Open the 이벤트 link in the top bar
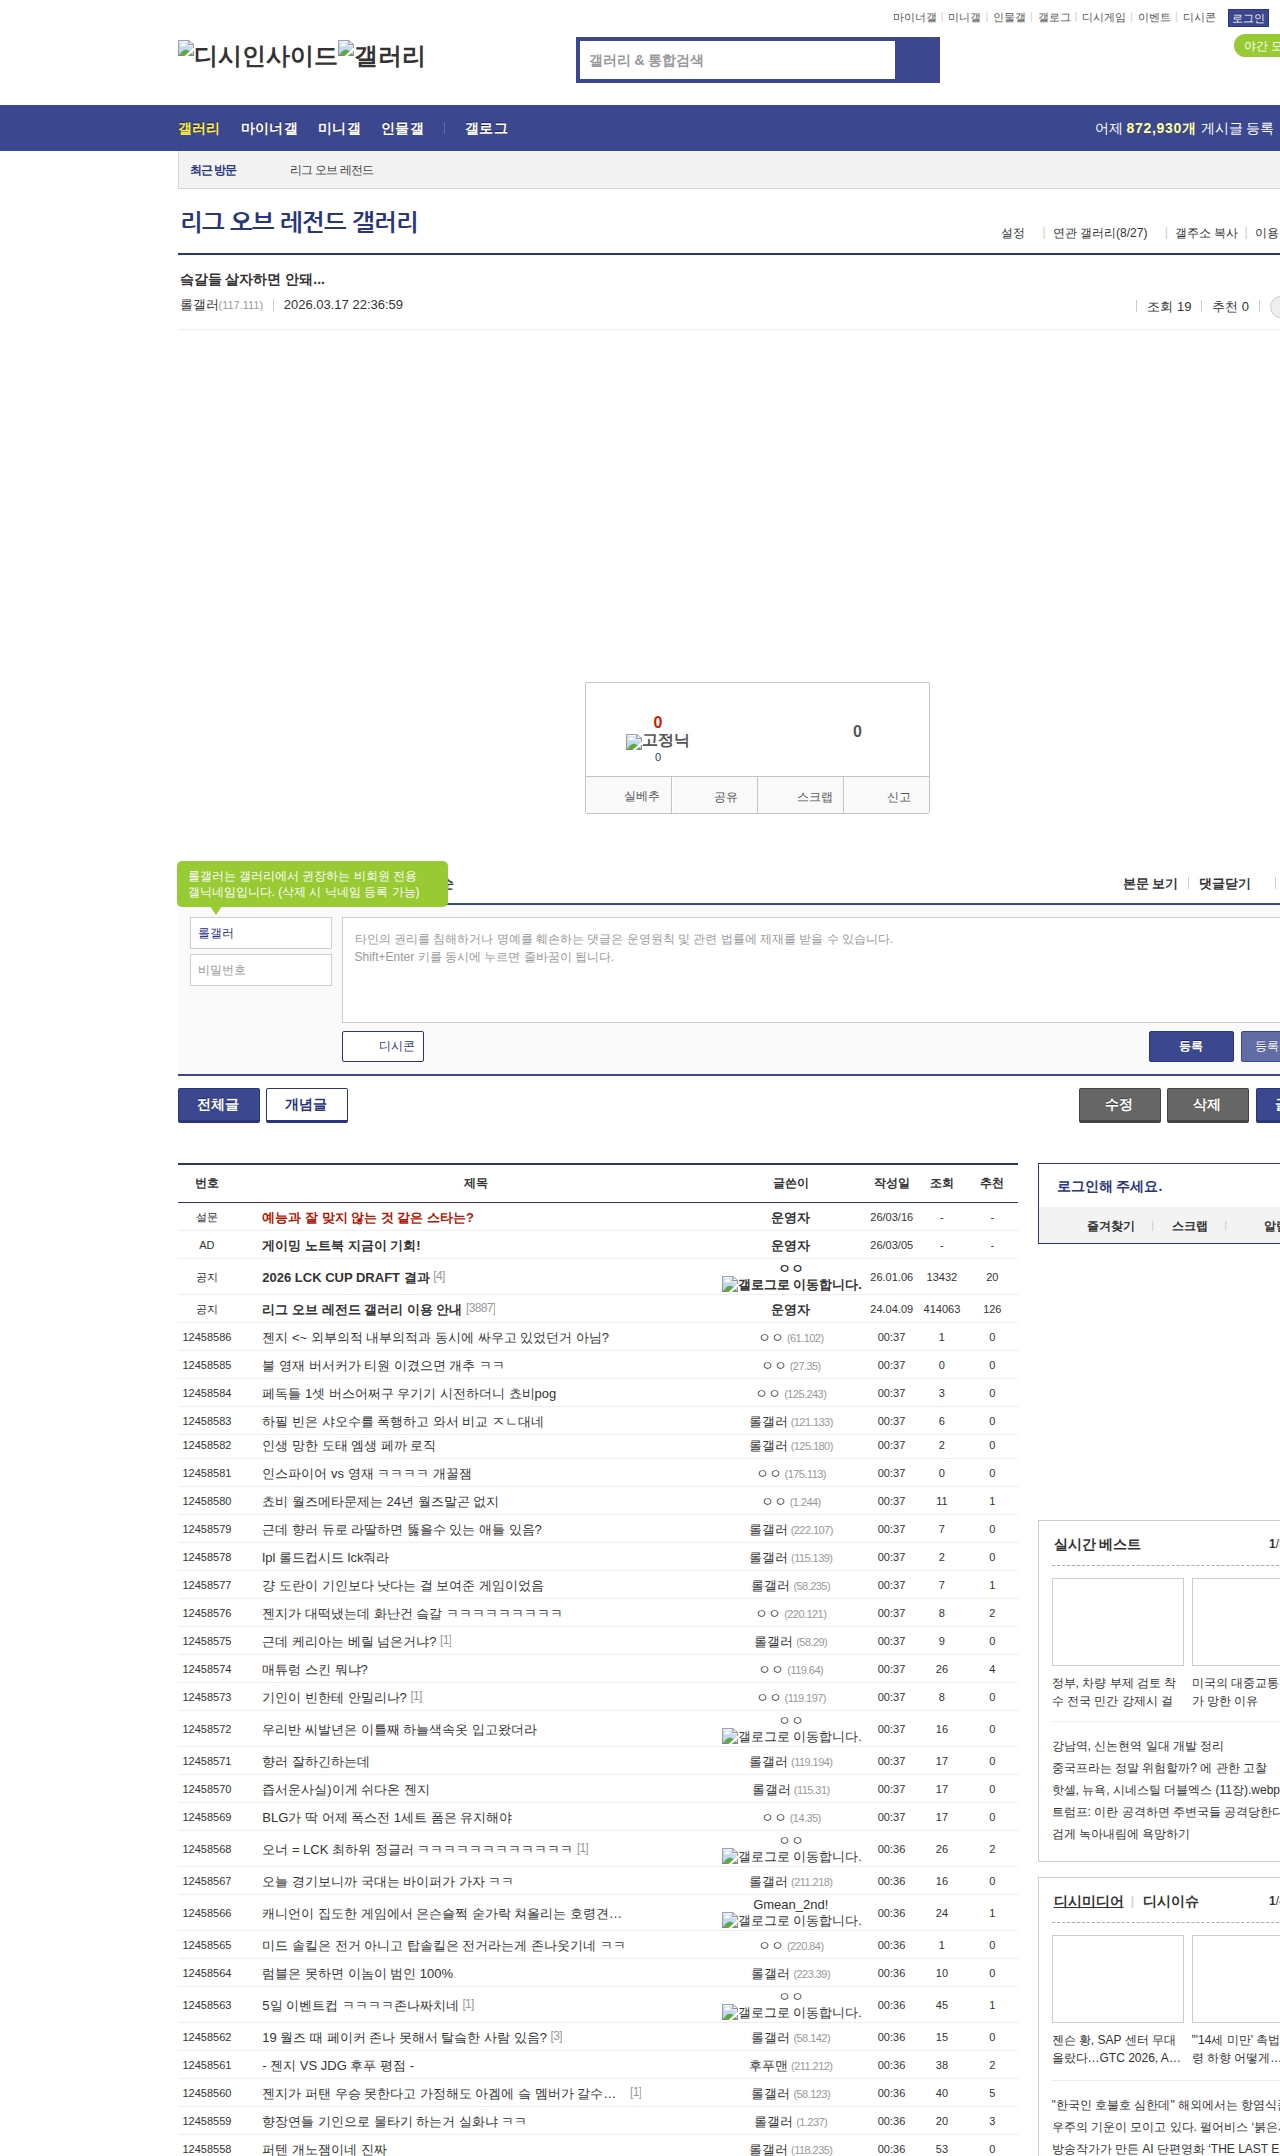Image resolution: width=1280 pixels, height=2156 pixels. point(1154,18)
